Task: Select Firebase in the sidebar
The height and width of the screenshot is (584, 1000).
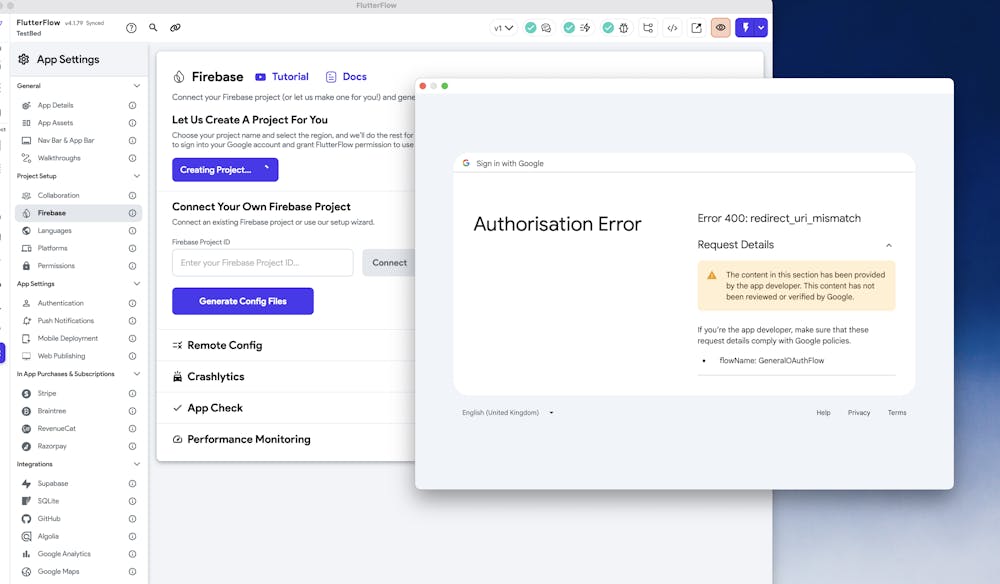Action: click(78, 213)
